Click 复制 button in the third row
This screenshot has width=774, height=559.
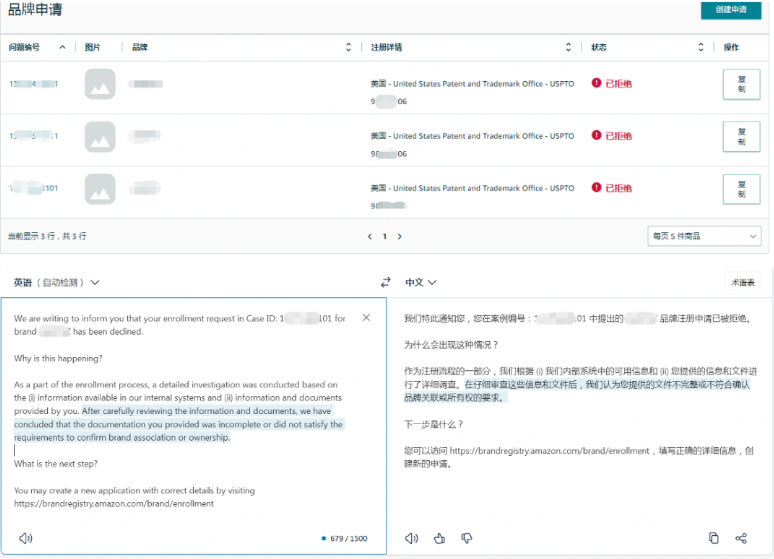pos(741,188)
